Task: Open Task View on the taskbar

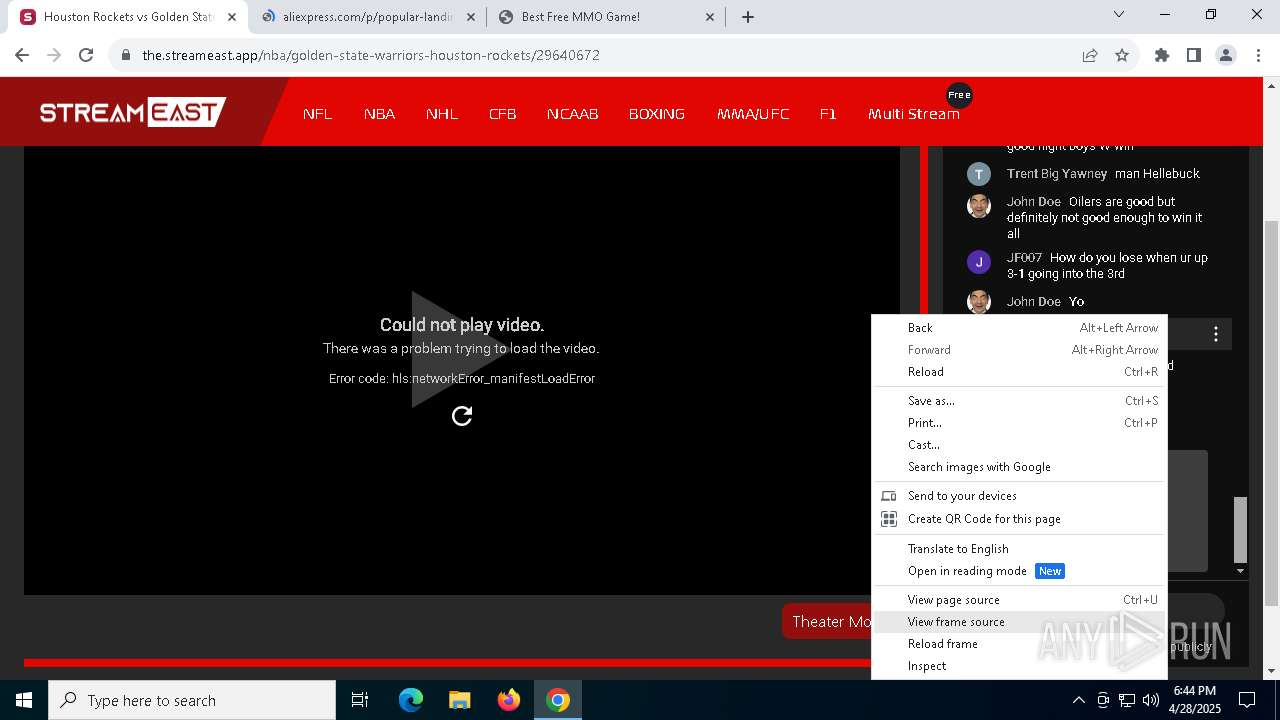Action: 360,700
